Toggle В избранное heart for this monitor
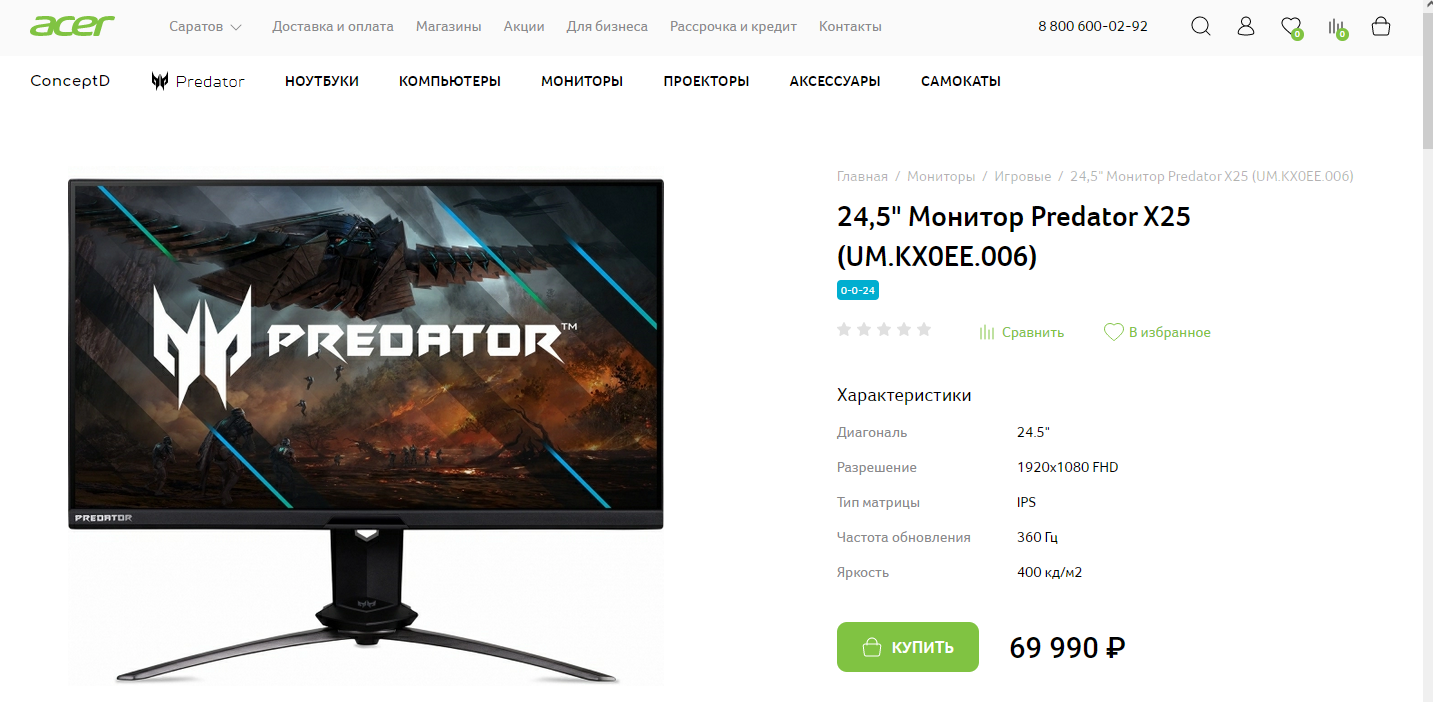The width and height of the screenshot is (1433, 702). 1157,332
